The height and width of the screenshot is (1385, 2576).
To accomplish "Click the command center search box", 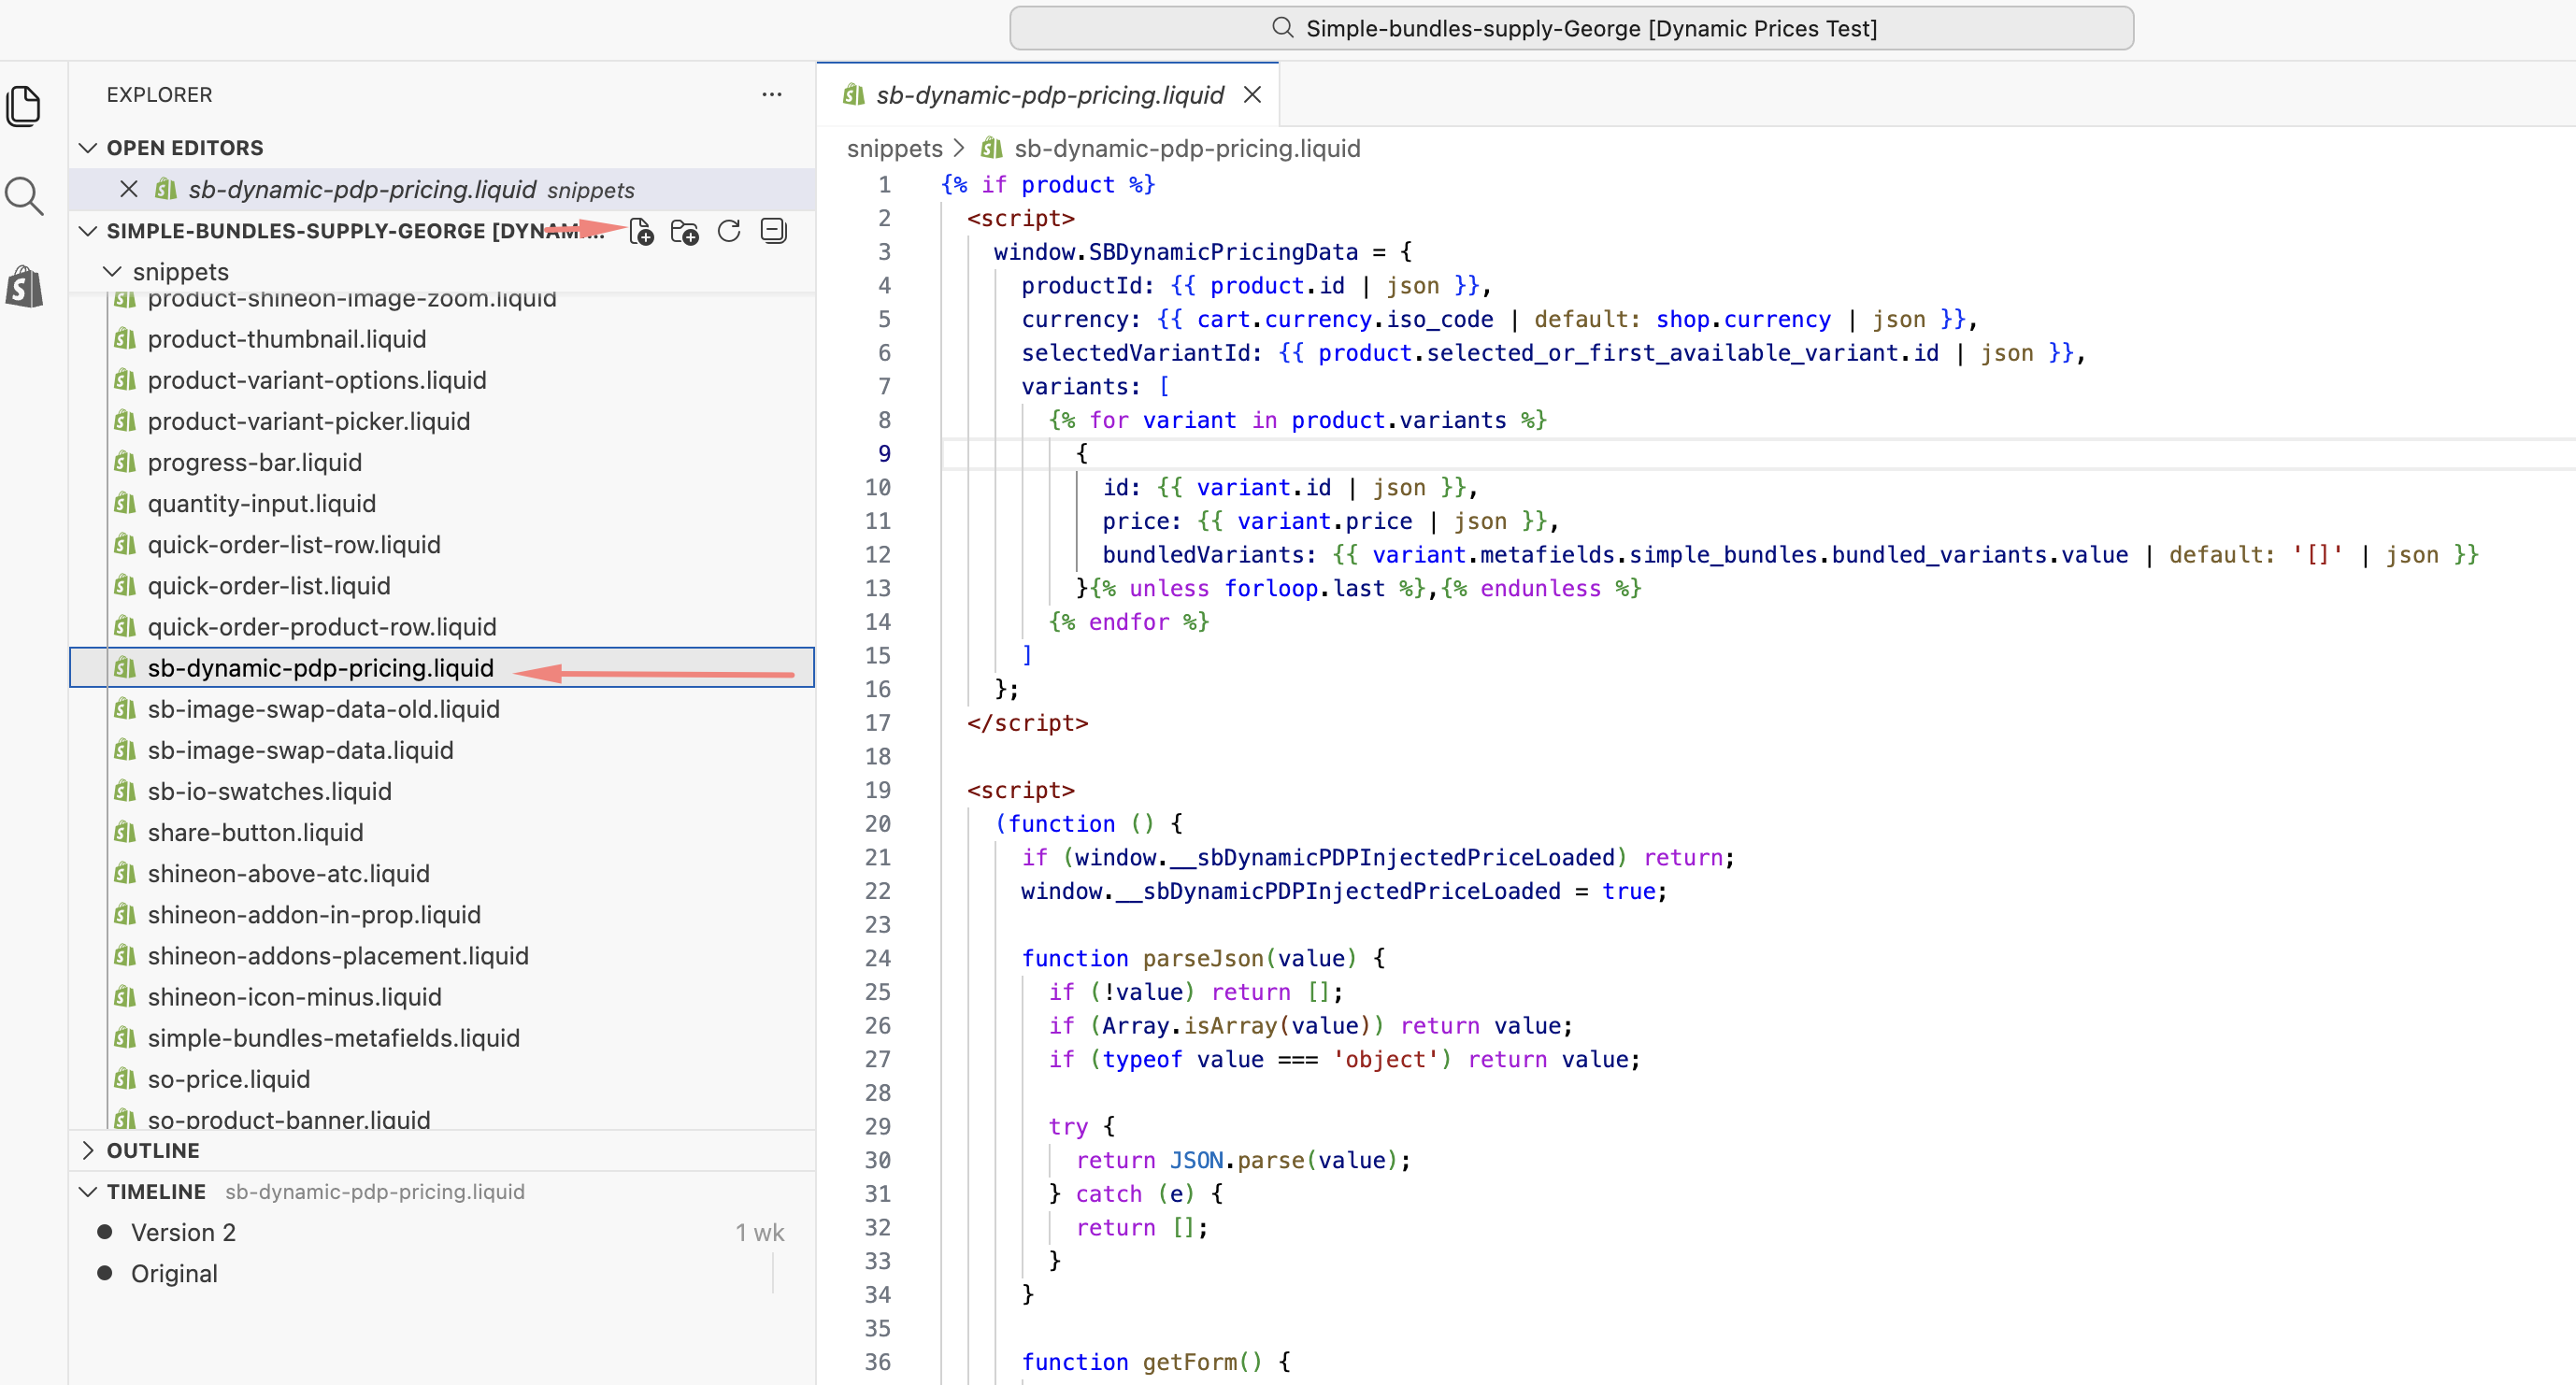I will click(1571, 28).
